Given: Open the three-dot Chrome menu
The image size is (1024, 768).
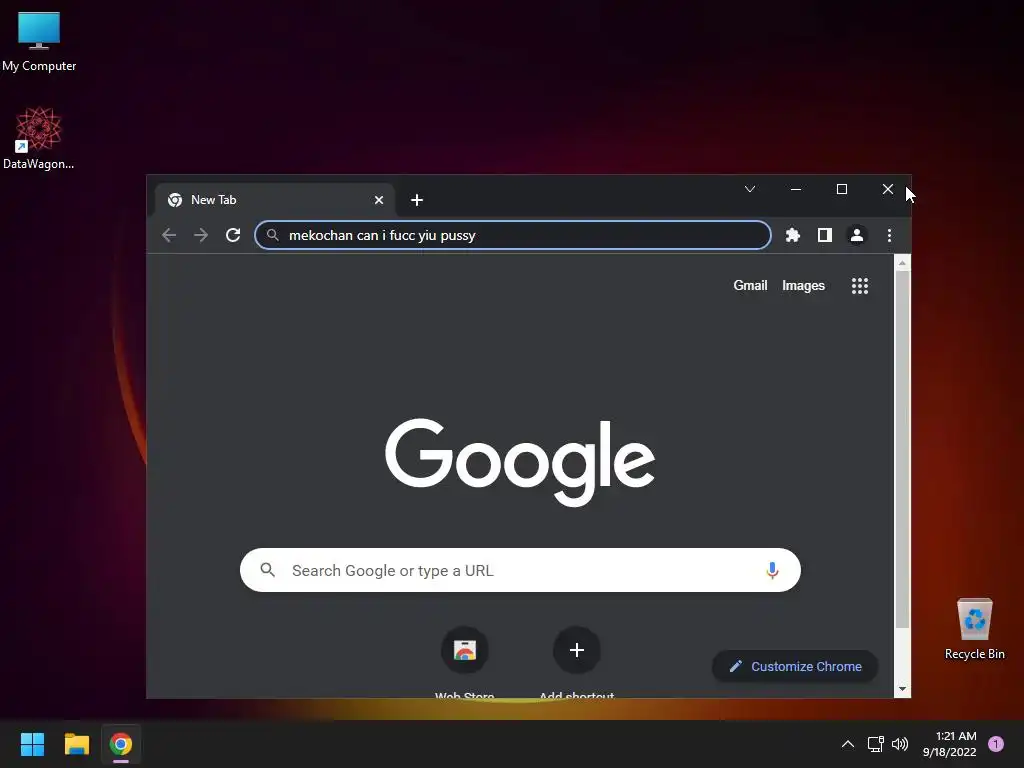Looking at the screenshot, I should (889, 235).
